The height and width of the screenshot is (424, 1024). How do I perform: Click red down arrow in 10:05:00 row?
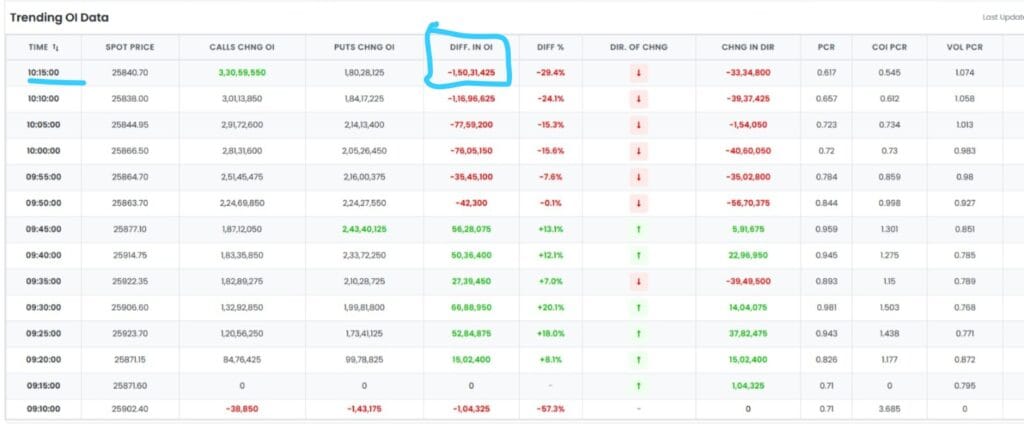637,125
